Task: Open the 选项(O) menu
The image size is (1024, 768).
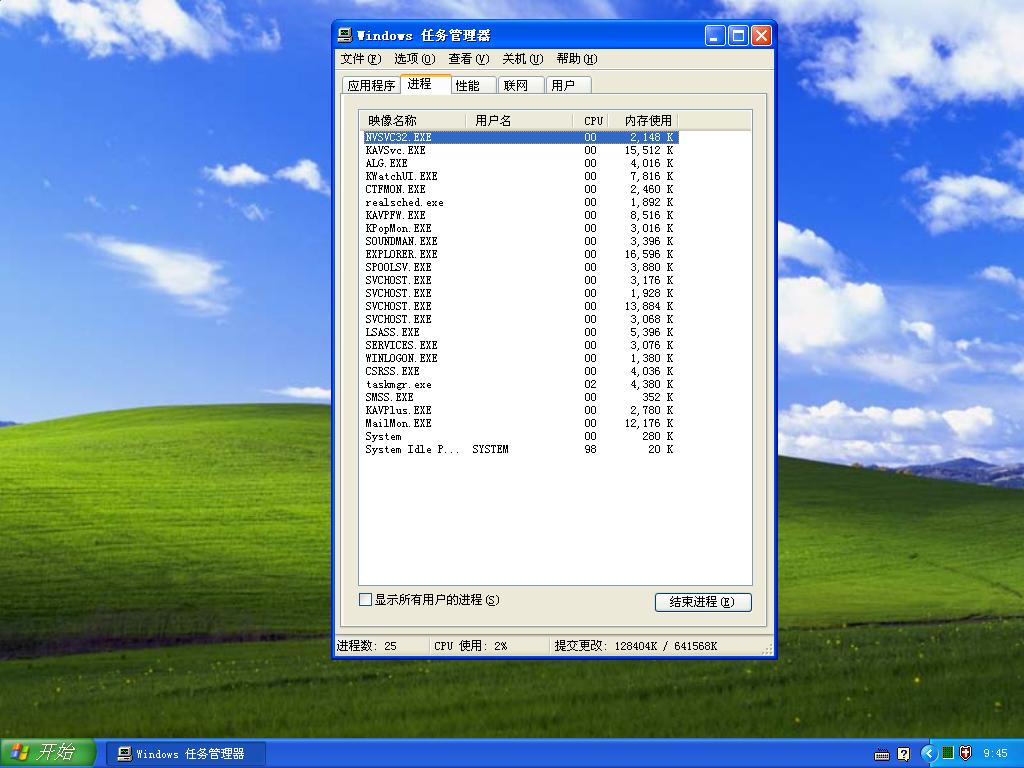Action: click(414, 59)
